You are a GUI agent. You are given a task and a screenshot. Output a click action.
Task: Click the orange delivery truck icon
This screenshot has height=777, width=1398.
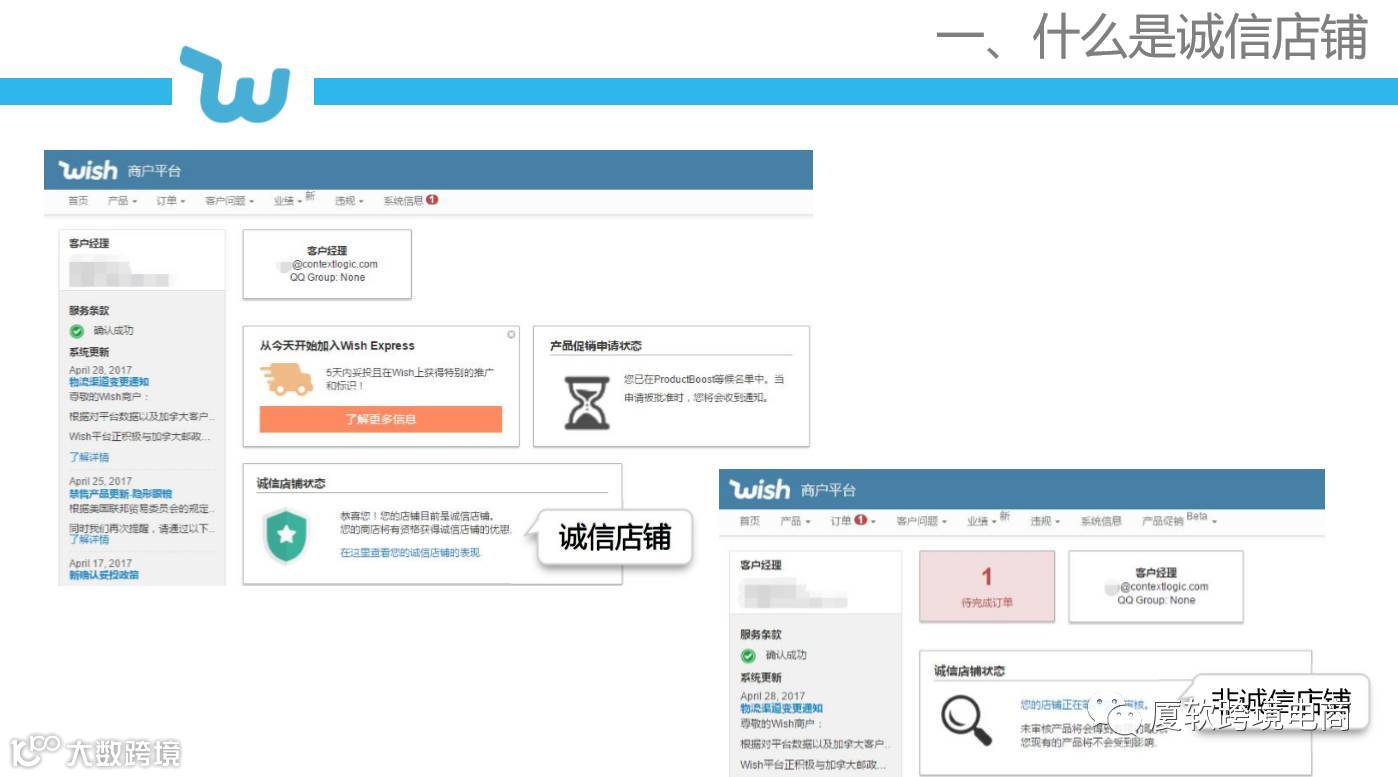[x=285, y=380]
